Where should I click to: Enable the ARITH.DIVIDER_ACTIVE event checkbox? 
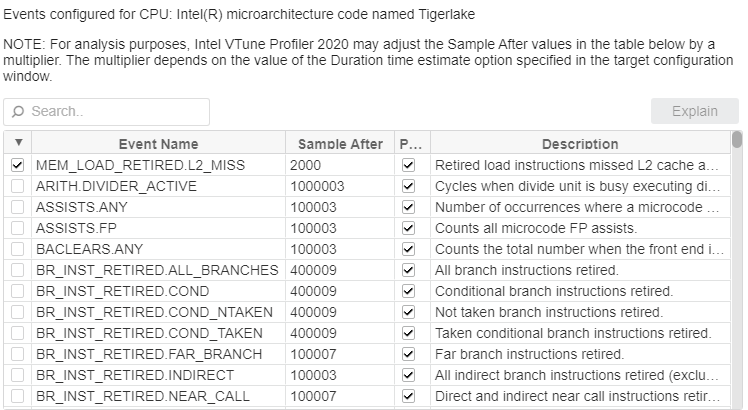tap(17, 186)
